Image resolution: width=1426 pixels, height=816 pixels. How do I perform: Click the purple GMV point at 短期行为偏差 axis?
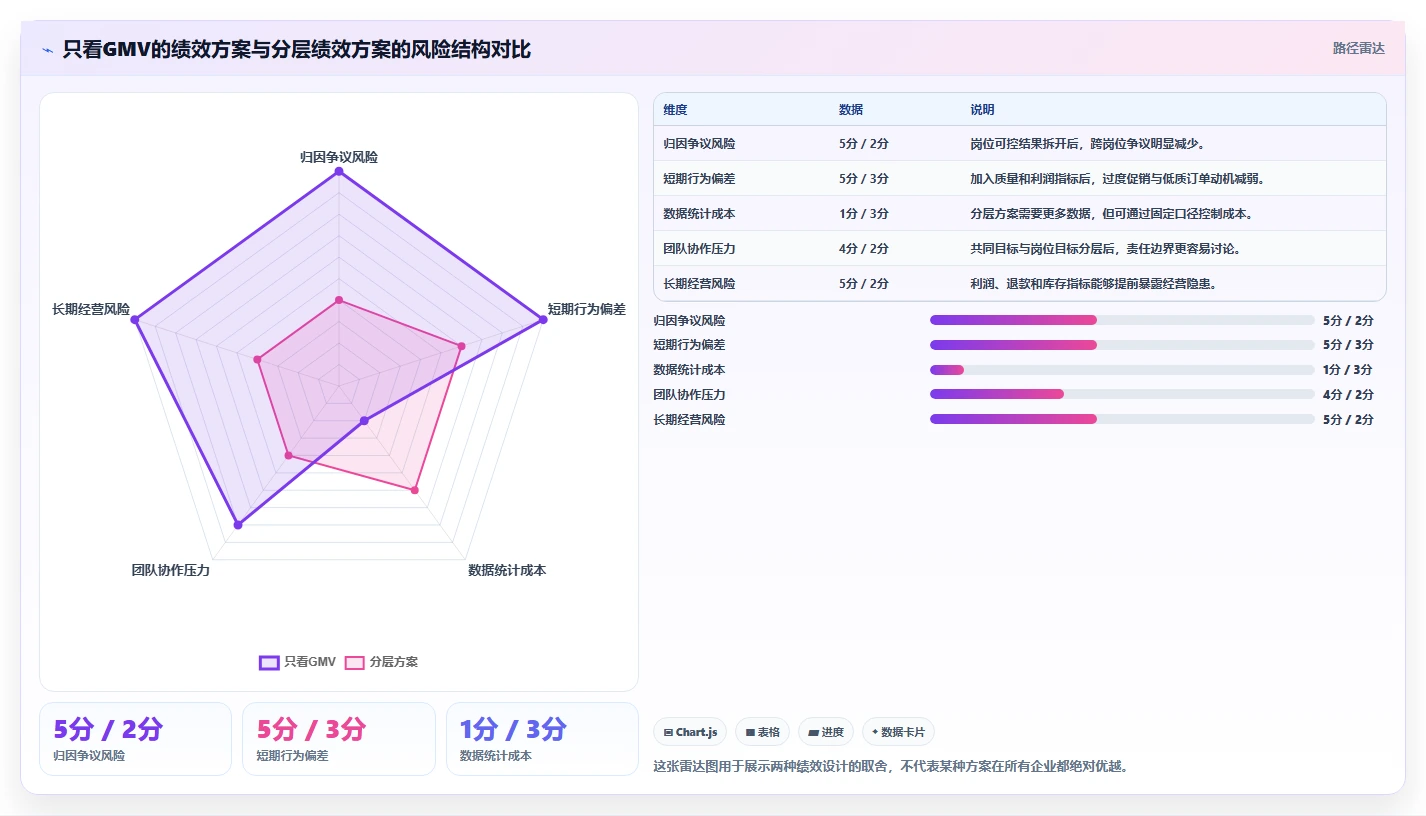click(x=543, y=320)
